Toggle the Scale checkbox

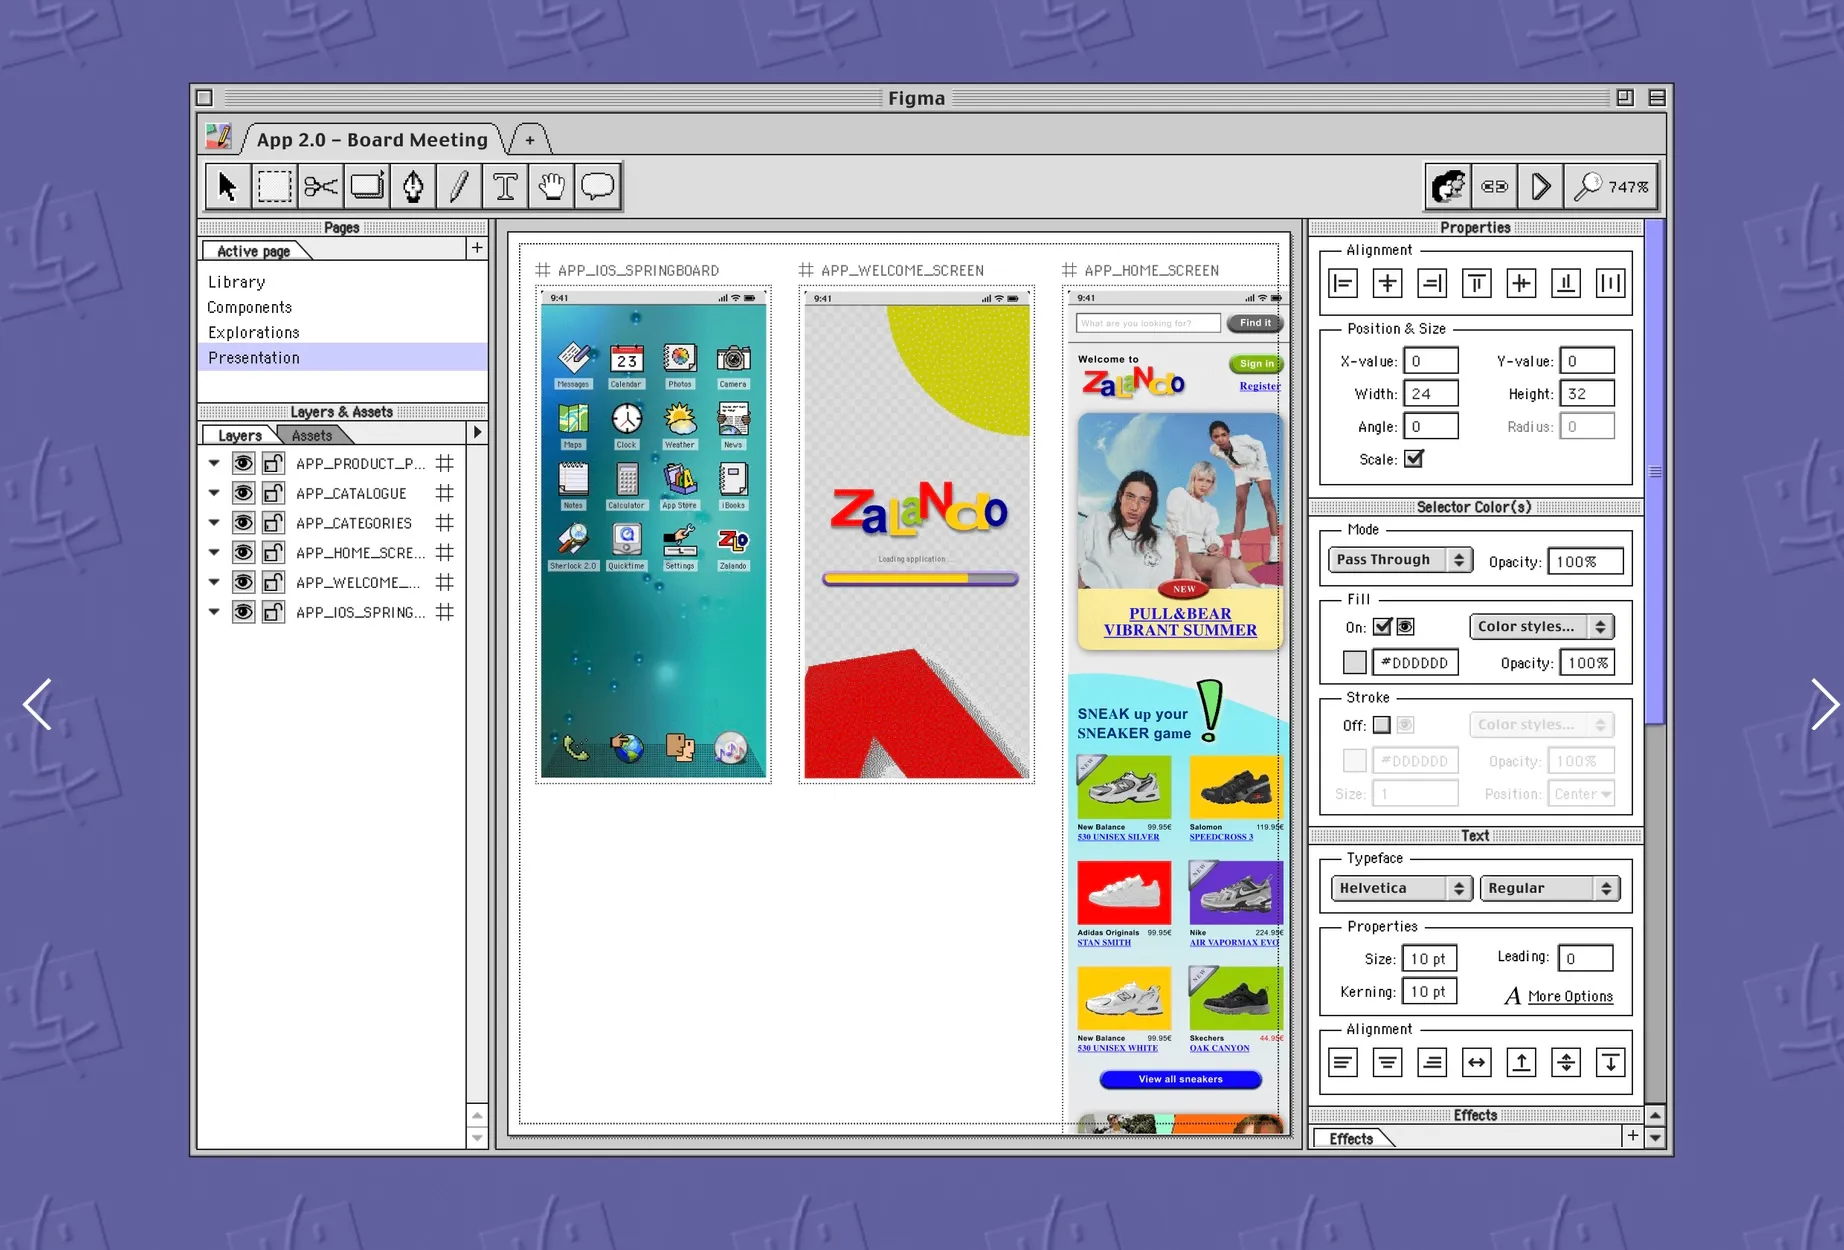point(1413,459)
